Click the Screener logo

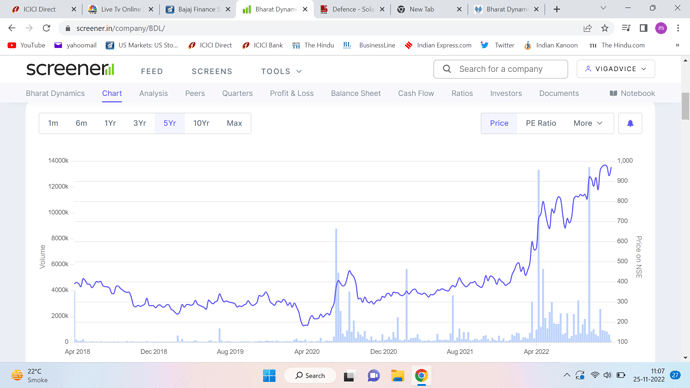(x=70, y=69)
